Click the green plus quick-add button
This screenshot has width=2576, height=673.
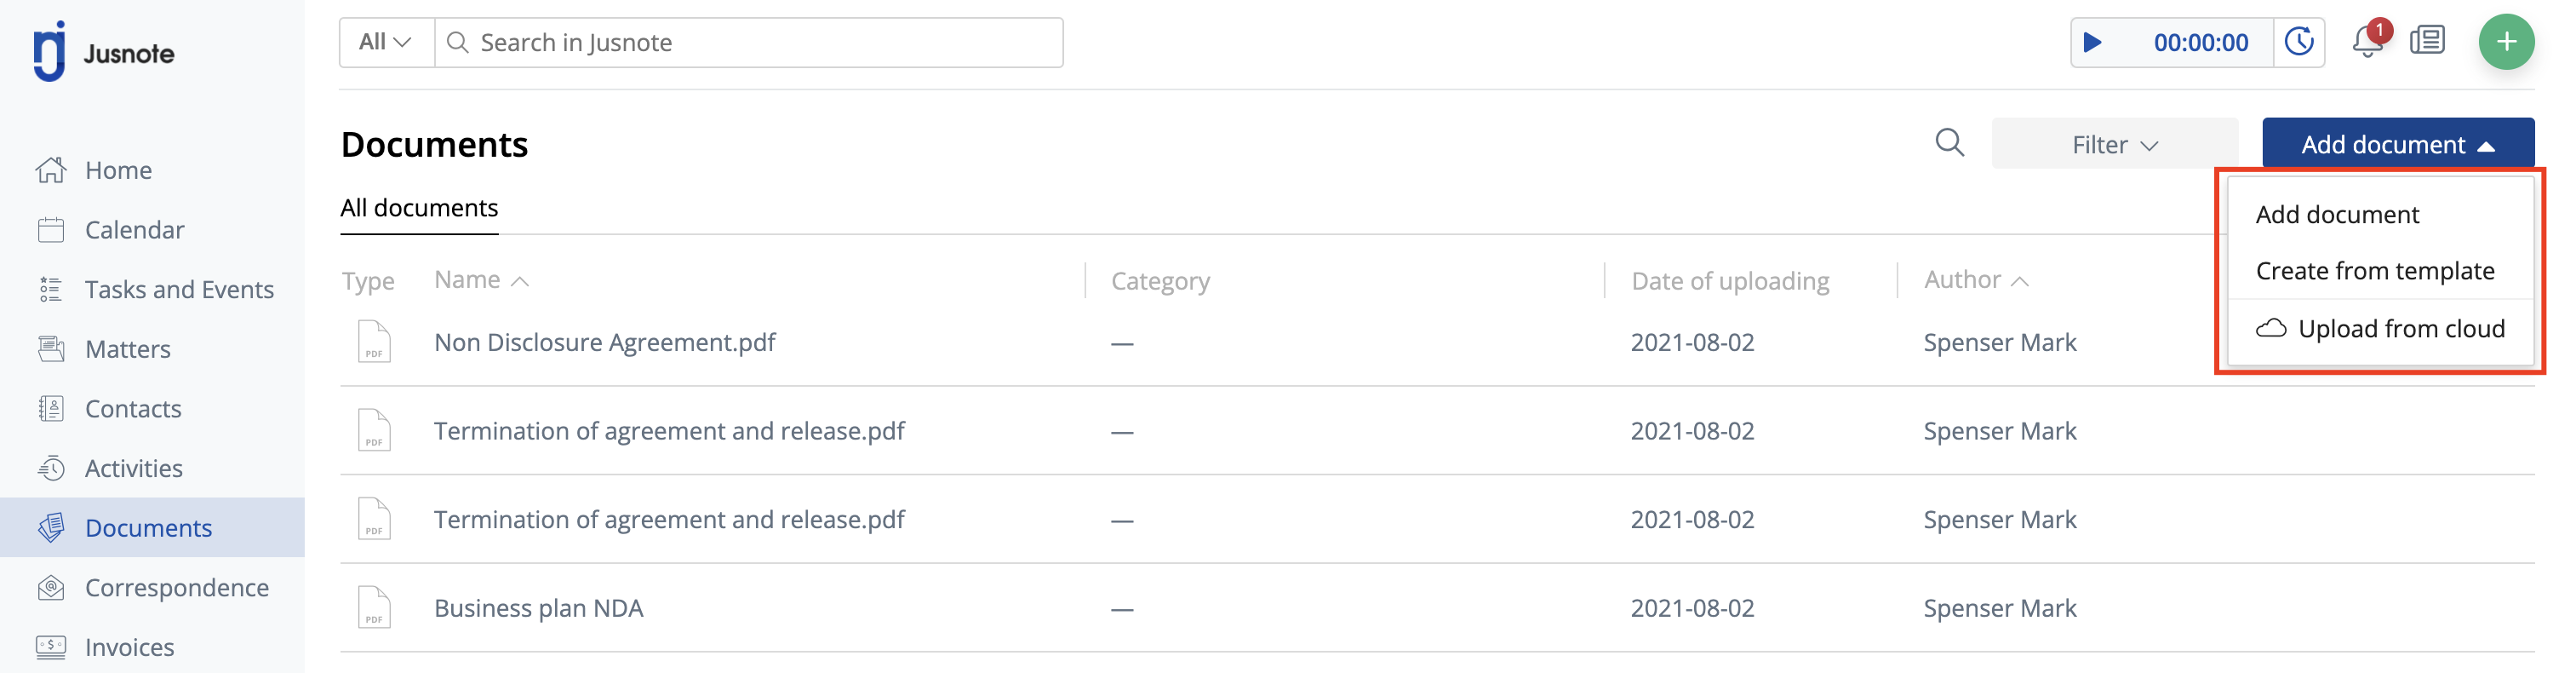pos(2506,42)
